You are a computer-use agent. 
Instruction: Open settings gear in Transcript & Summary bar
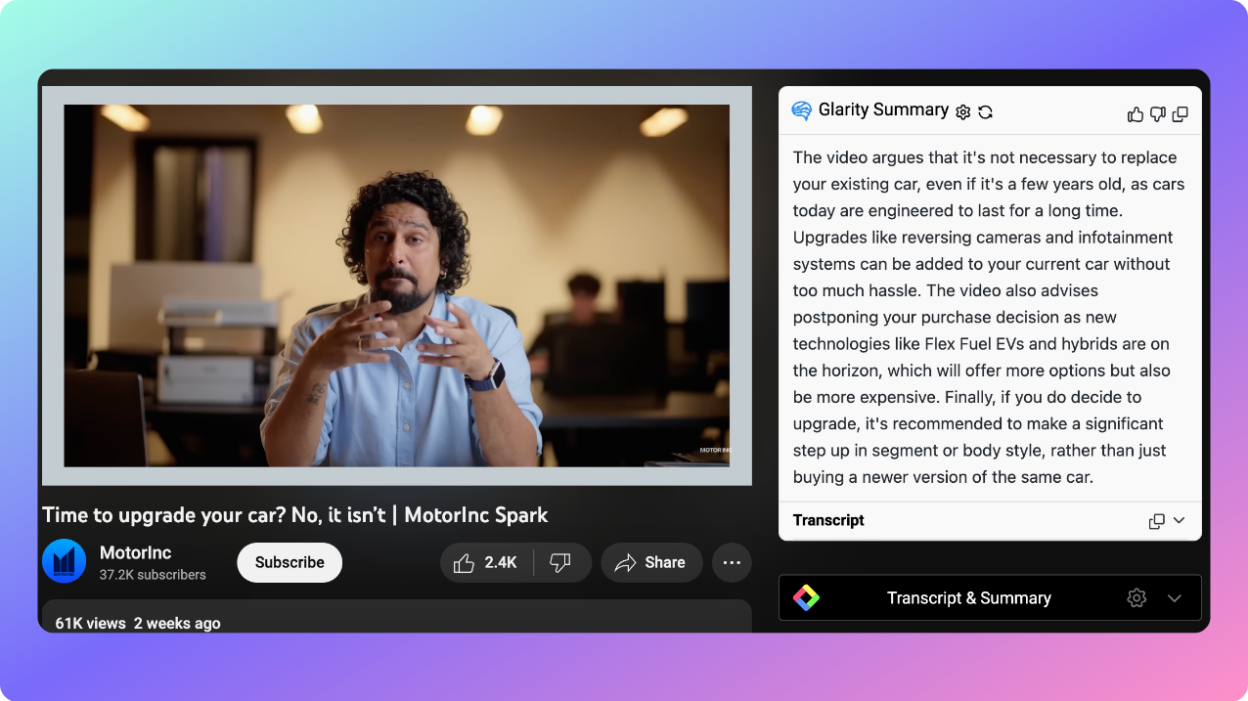pyautogui.click(x=1137, y=597)
